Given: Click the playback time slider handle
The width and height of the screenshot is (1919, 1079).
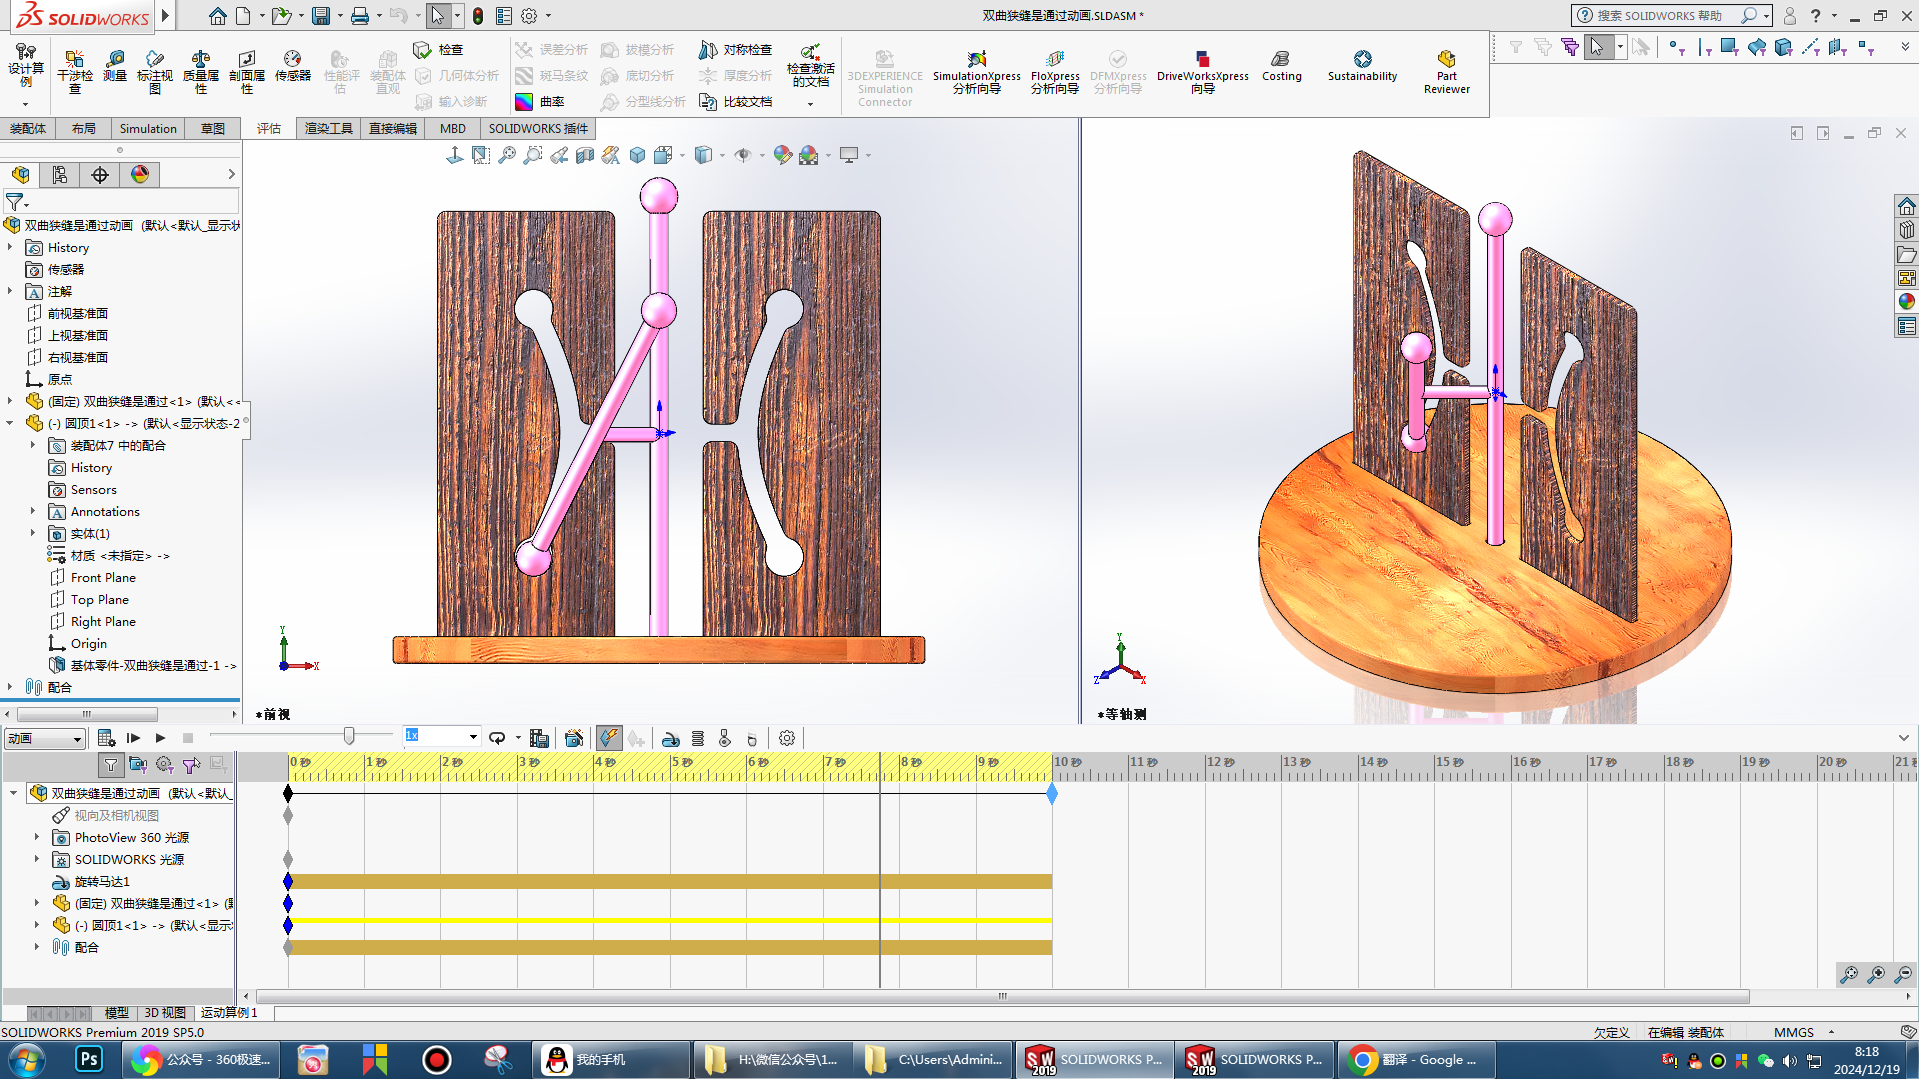Looking at the screenshot, I should click(349, 737).
